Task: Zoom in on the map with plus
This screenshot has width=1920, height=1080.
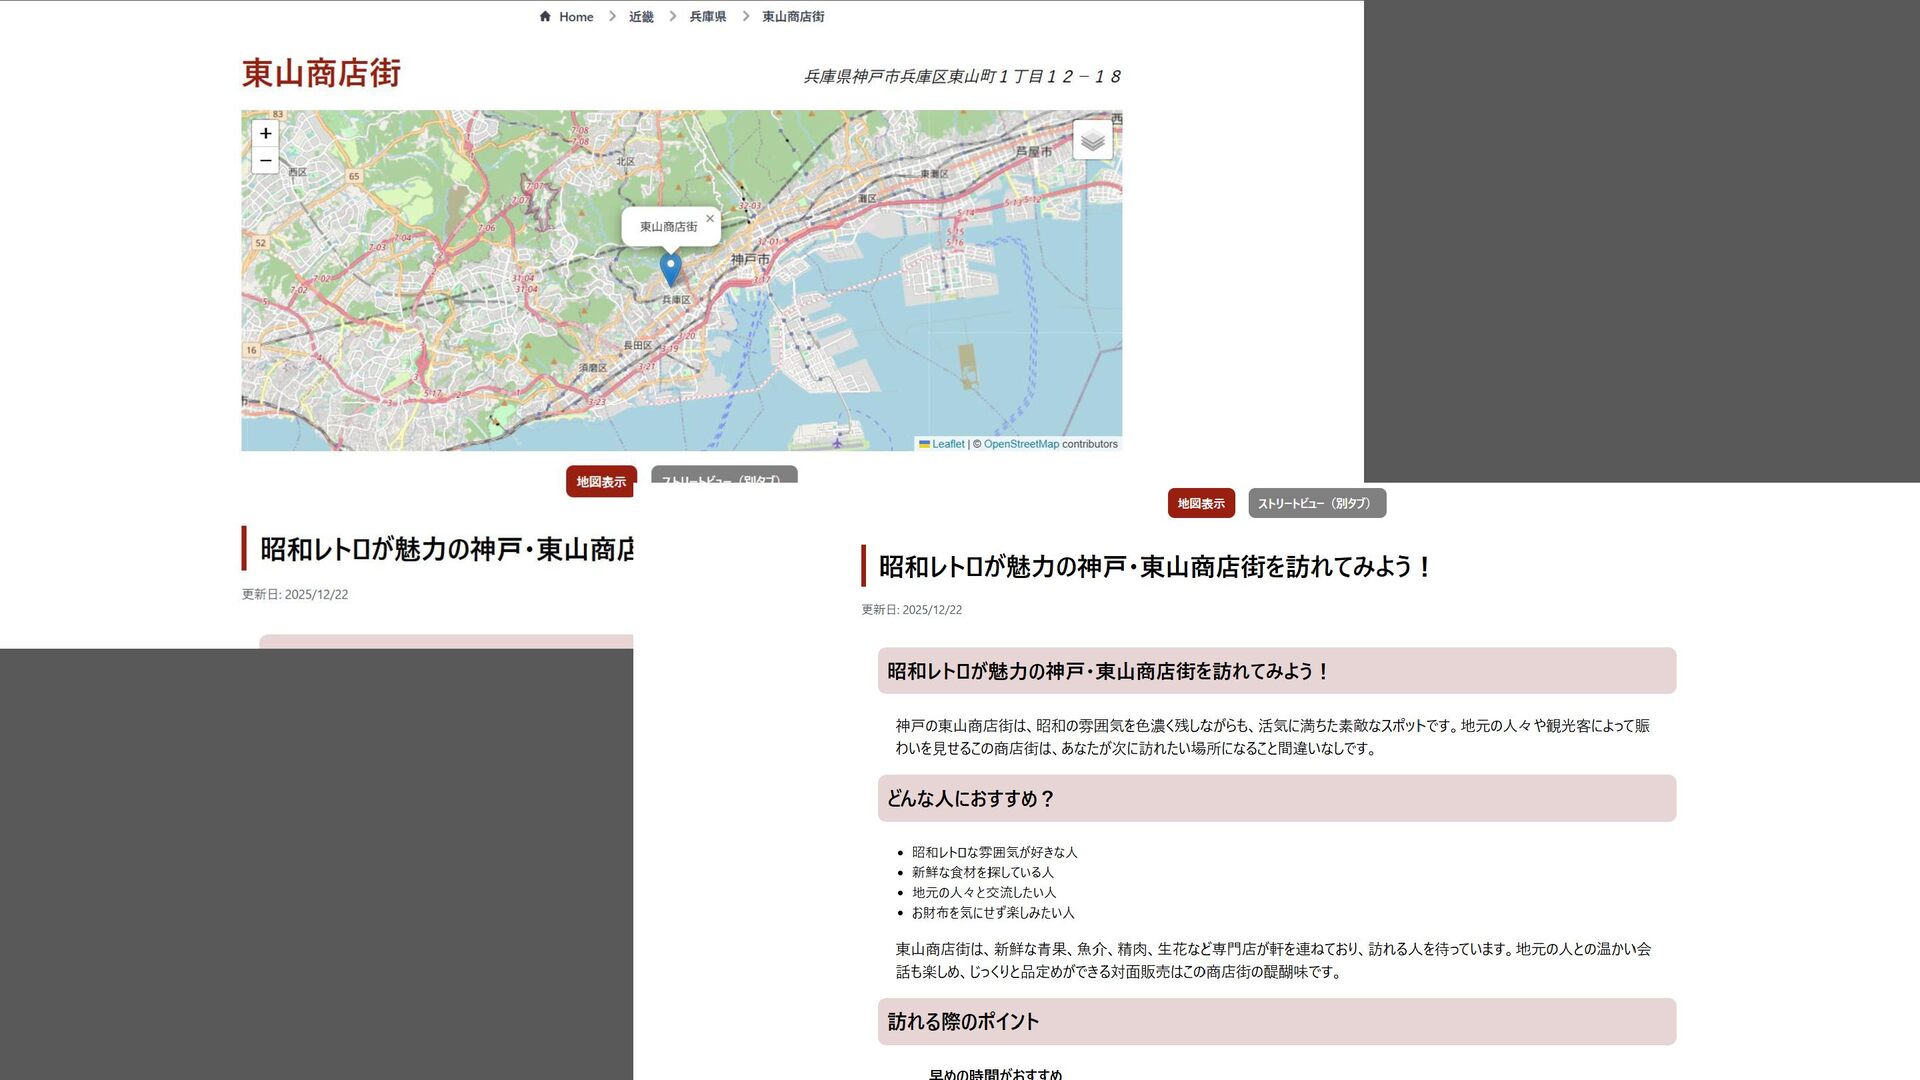Action: (x=265, y=133)
